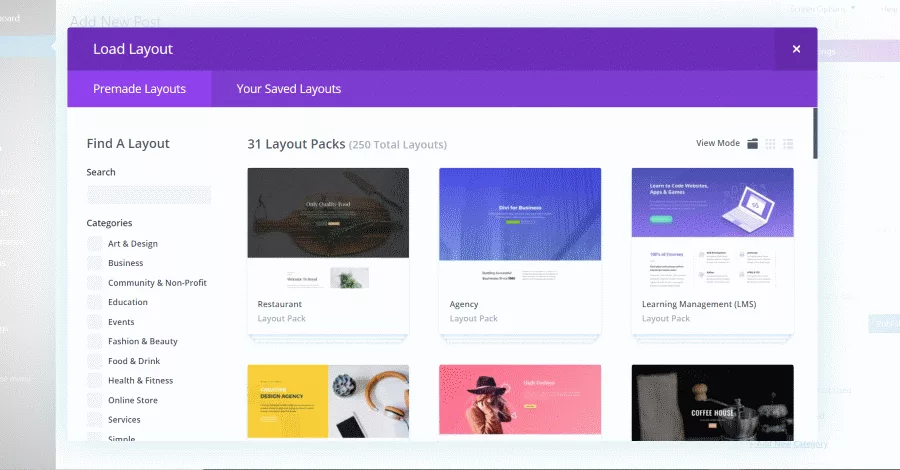Viewport: 900px width, 470px height.
Task: Open the Creative Design Agency pack thumbnail
Action: (x=328, y=401)
